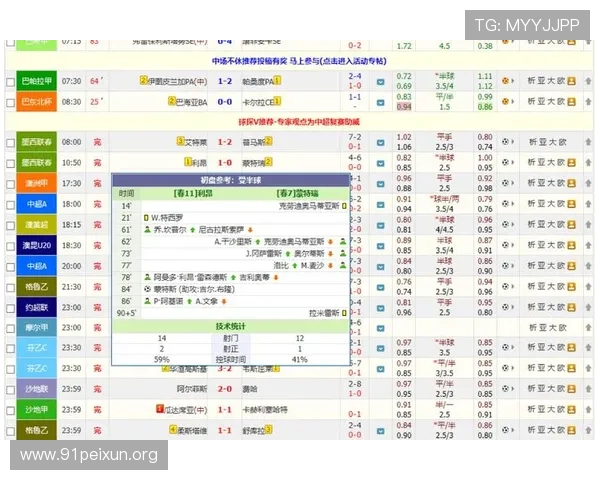Click the 初盘参考 title bar of the popup

(231, 180)
